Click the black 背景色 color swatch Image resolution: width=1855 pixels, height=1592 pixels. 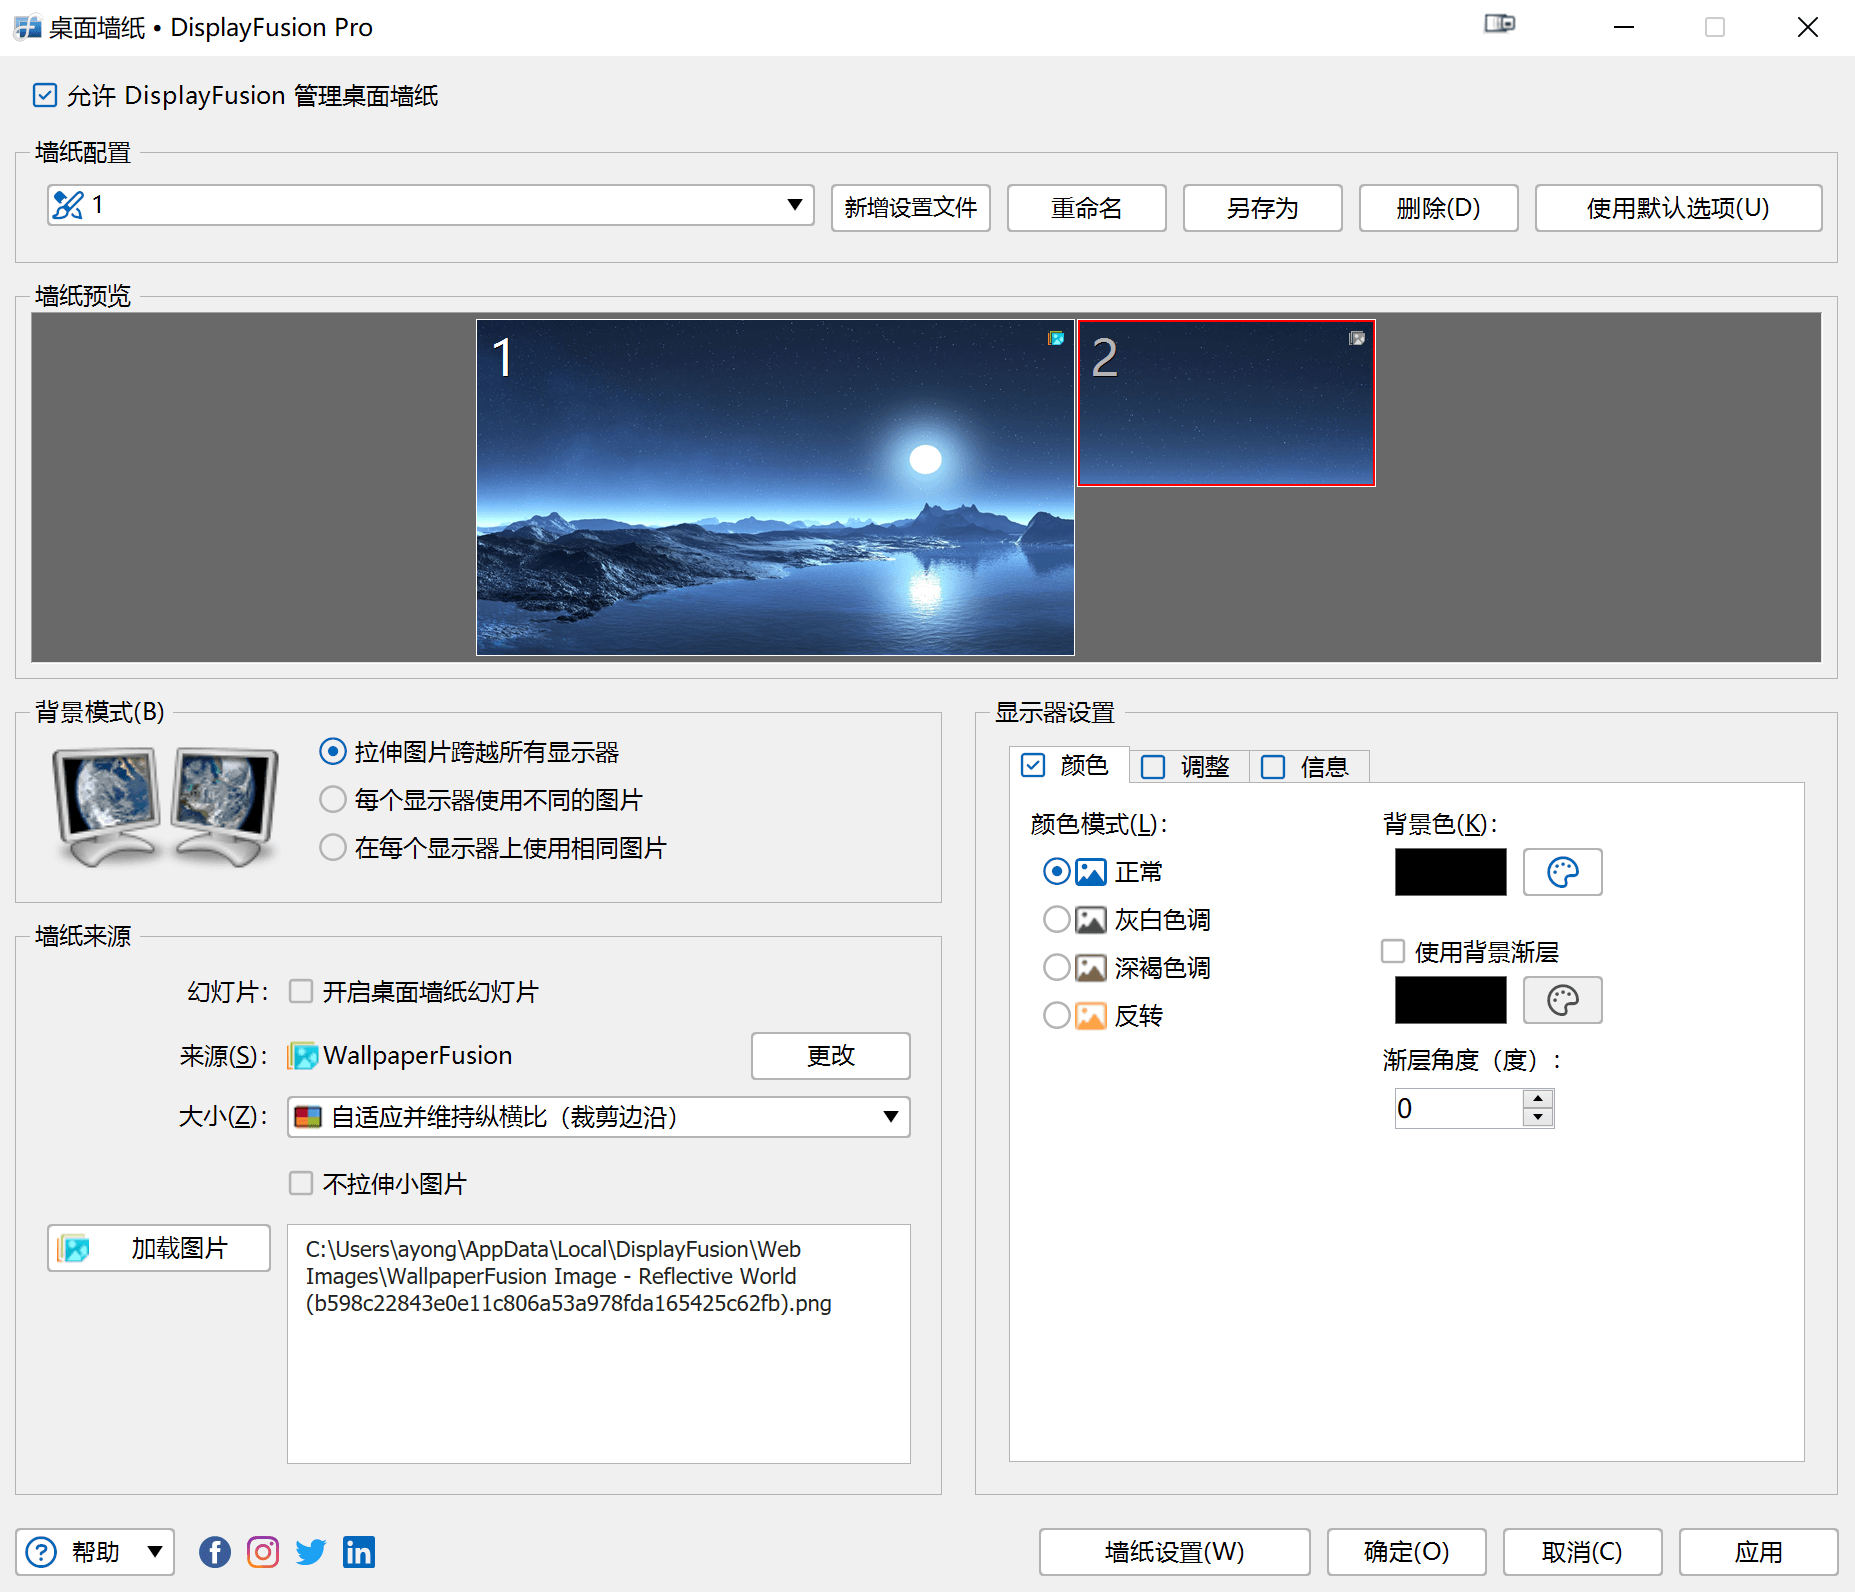click(x=1449, y=872)
